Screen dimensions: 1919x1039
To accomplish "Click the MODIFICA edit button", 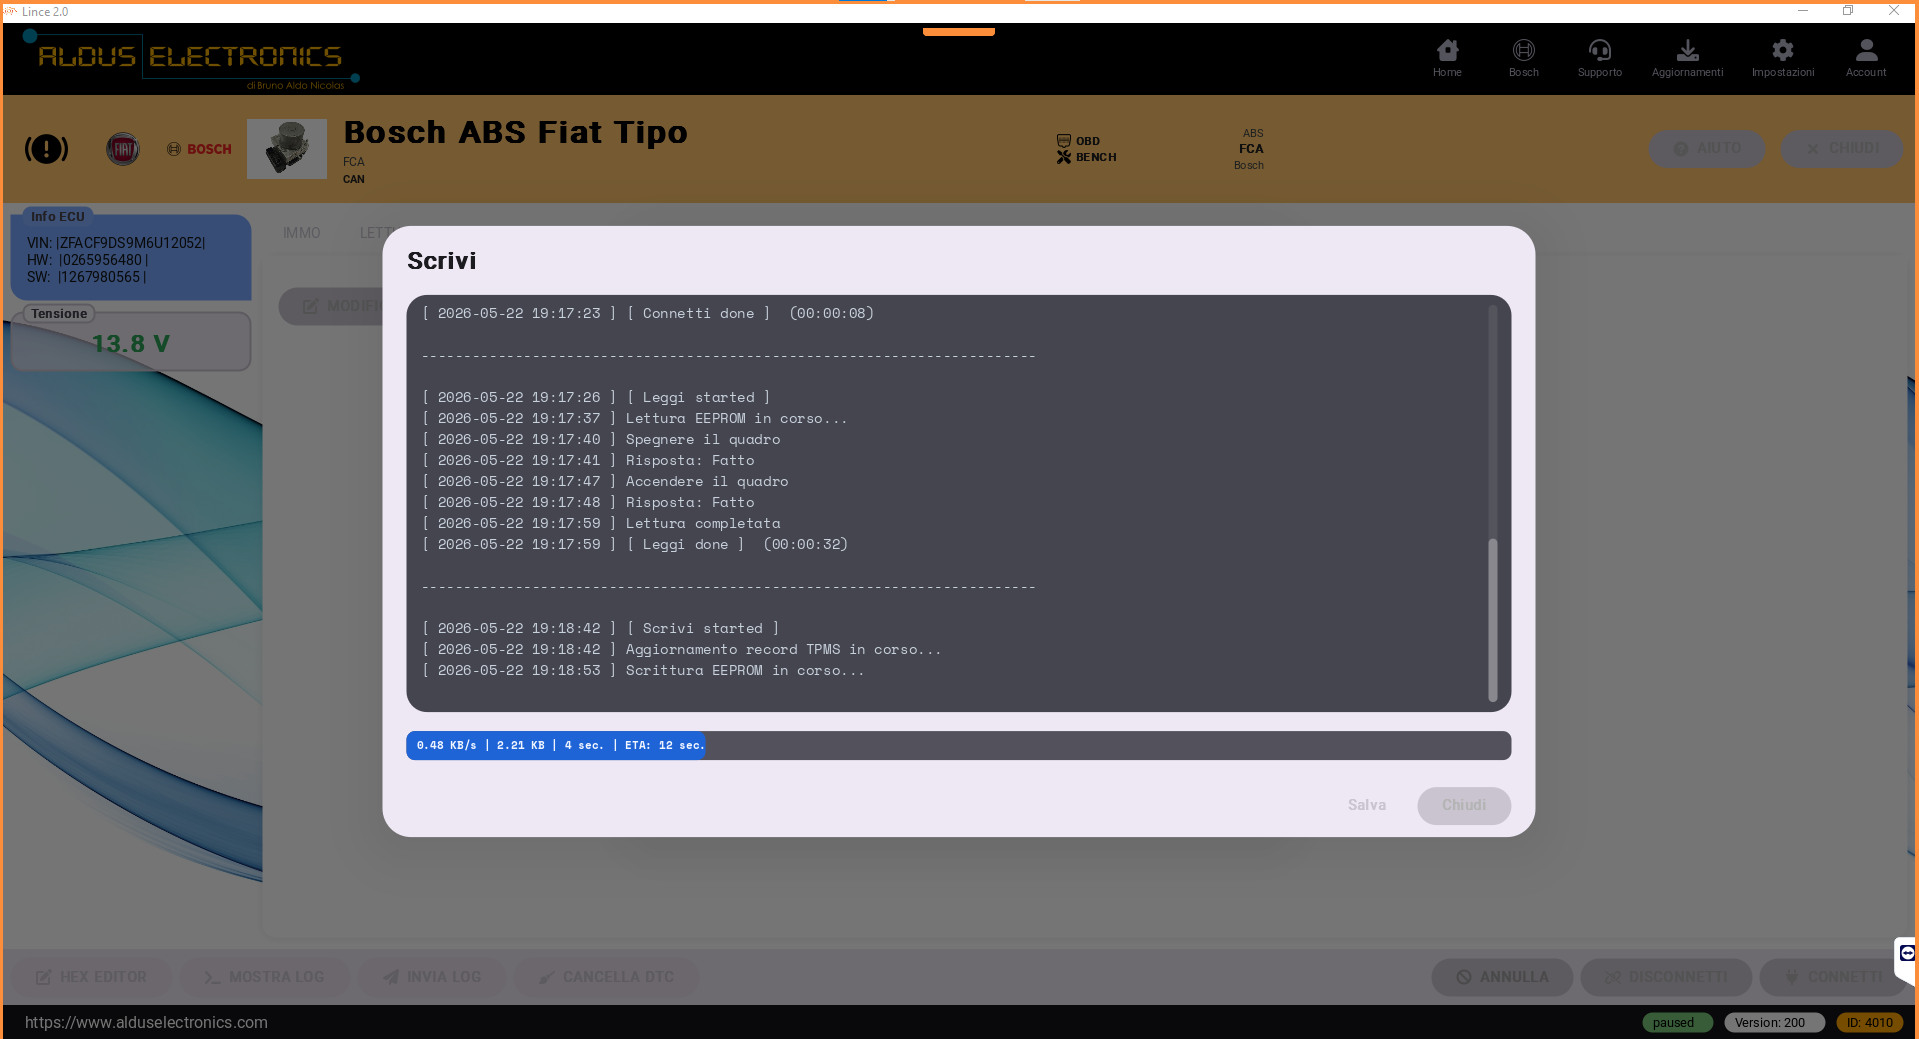I will [332, 306].
